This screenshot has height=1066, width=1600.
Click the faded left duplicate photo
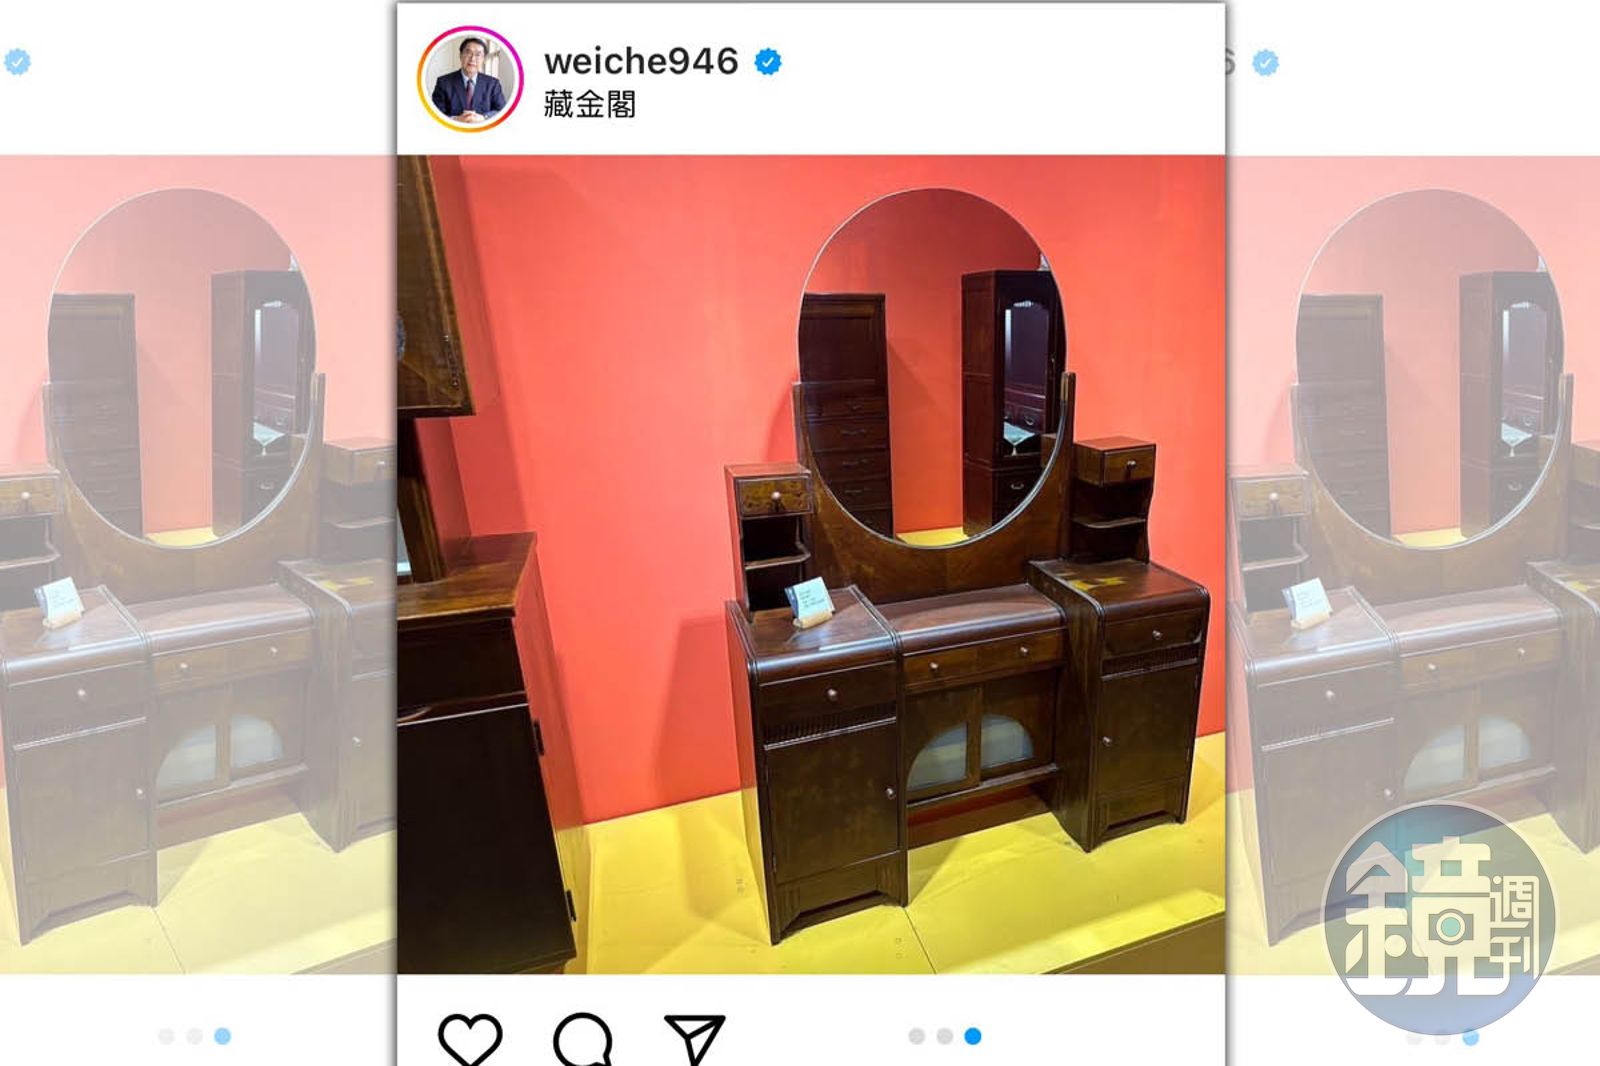[198, 564]
